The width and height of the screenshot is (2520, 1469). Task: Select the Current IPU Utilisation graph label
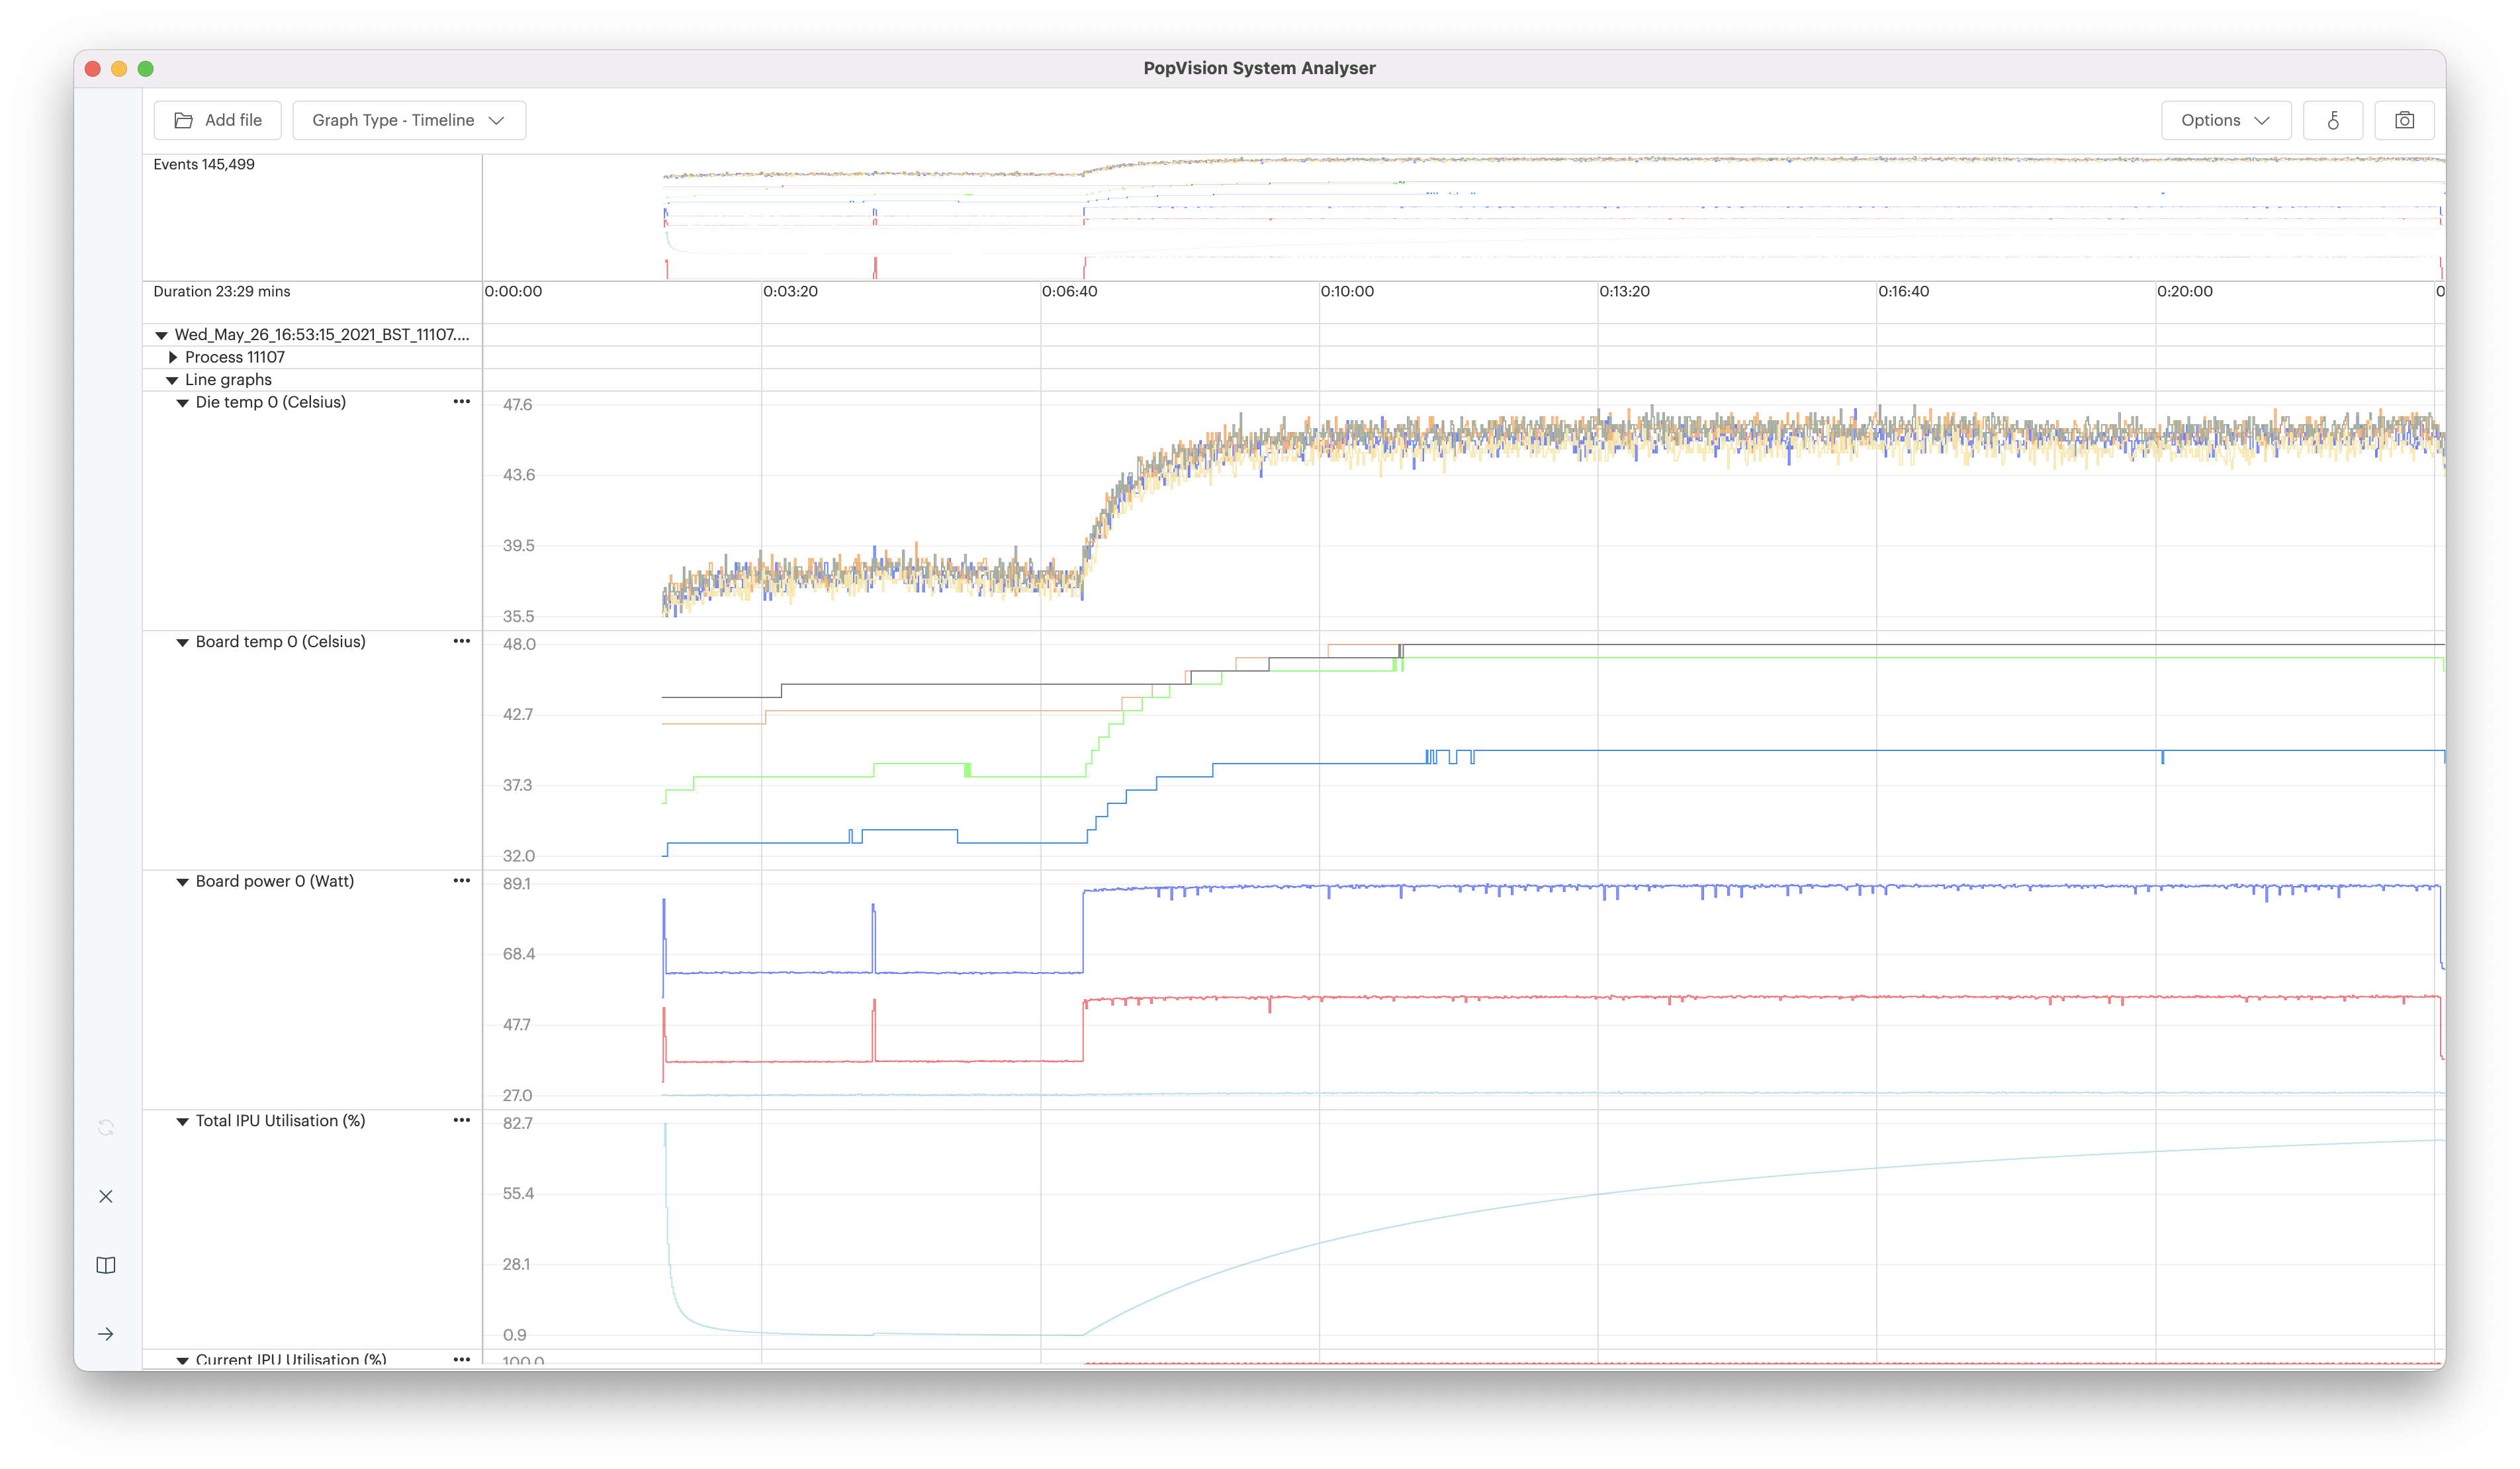(290, 1359)
